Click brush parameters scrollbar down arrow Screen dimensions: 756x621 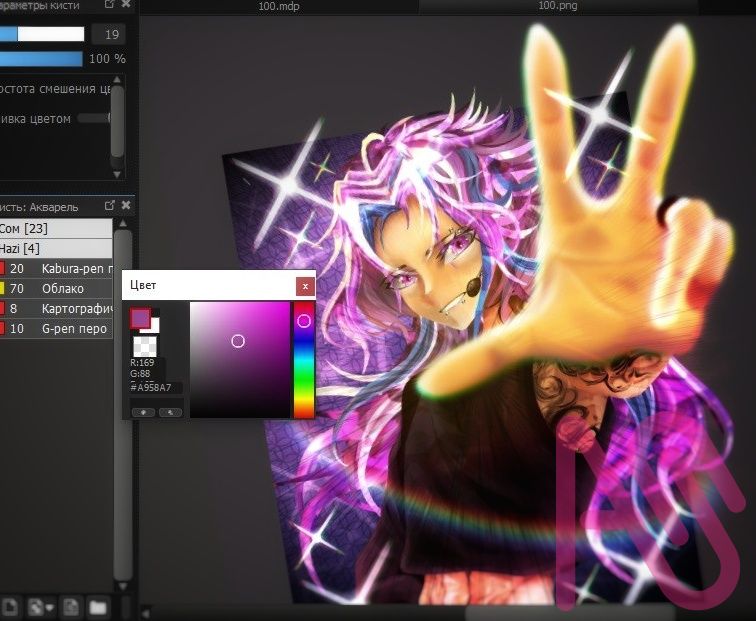[117, 174]
